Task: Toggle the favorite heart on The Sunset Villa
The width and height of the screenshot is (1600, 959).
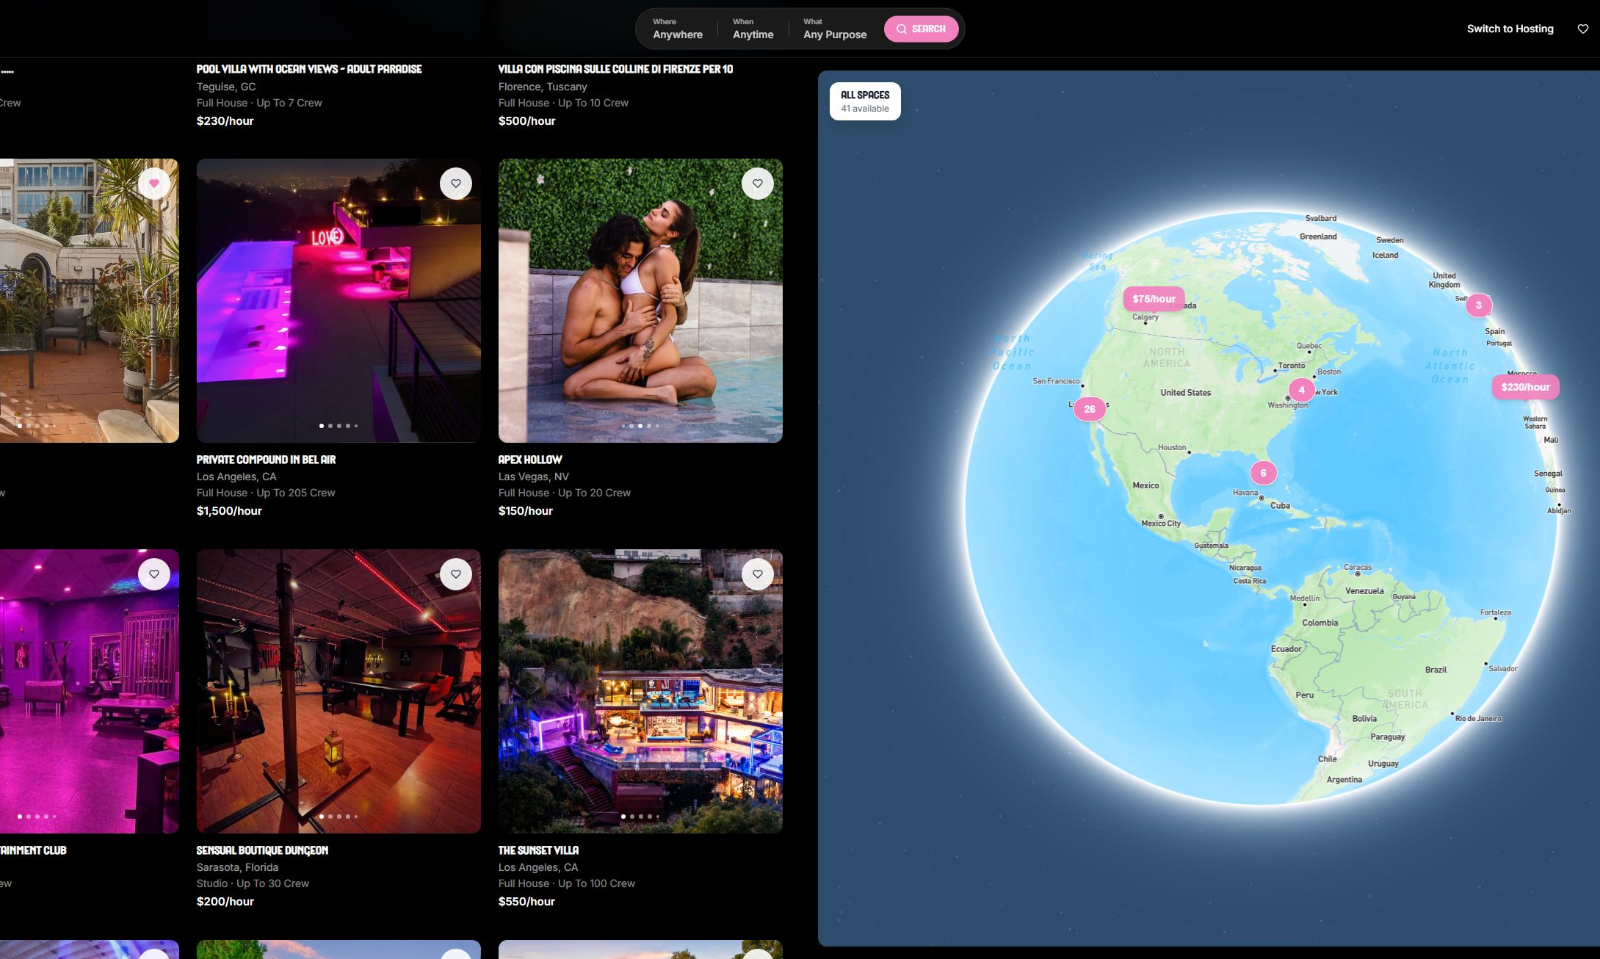Action: pyautogui.click(x=757, y=574)
